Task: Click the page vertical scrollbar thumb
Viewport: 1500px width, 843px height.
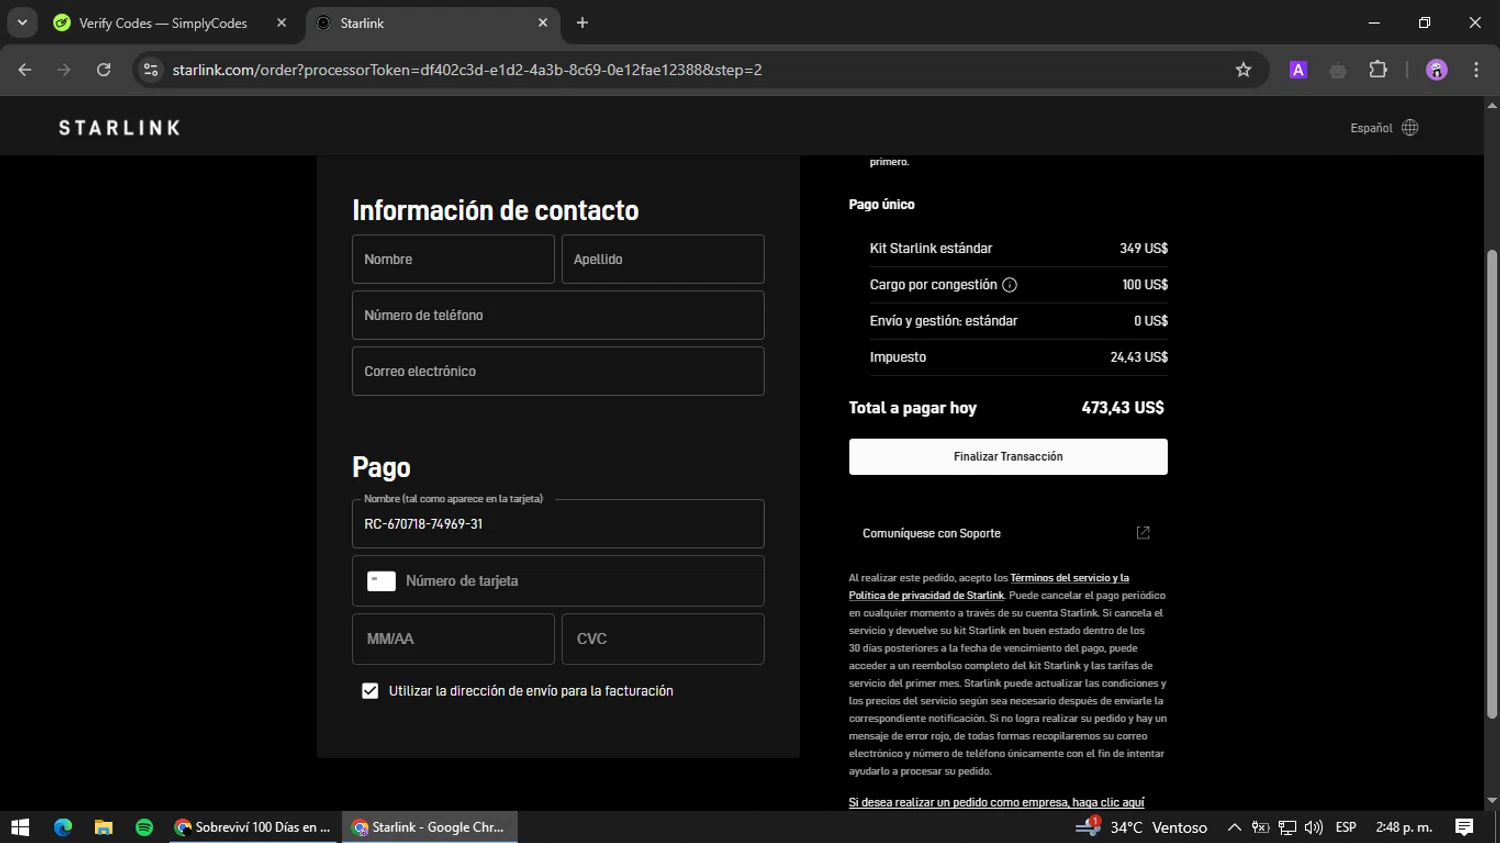Action: click(1492, 484)
